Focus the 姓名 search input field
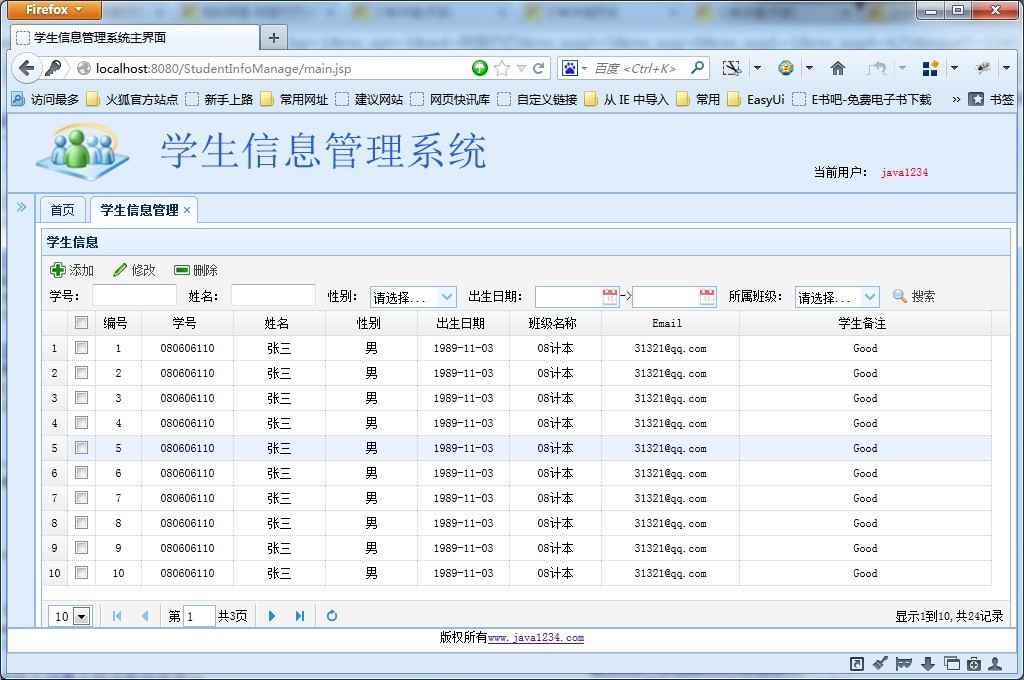The width and height of the screenshot is (1024, 680). point(273,296)
